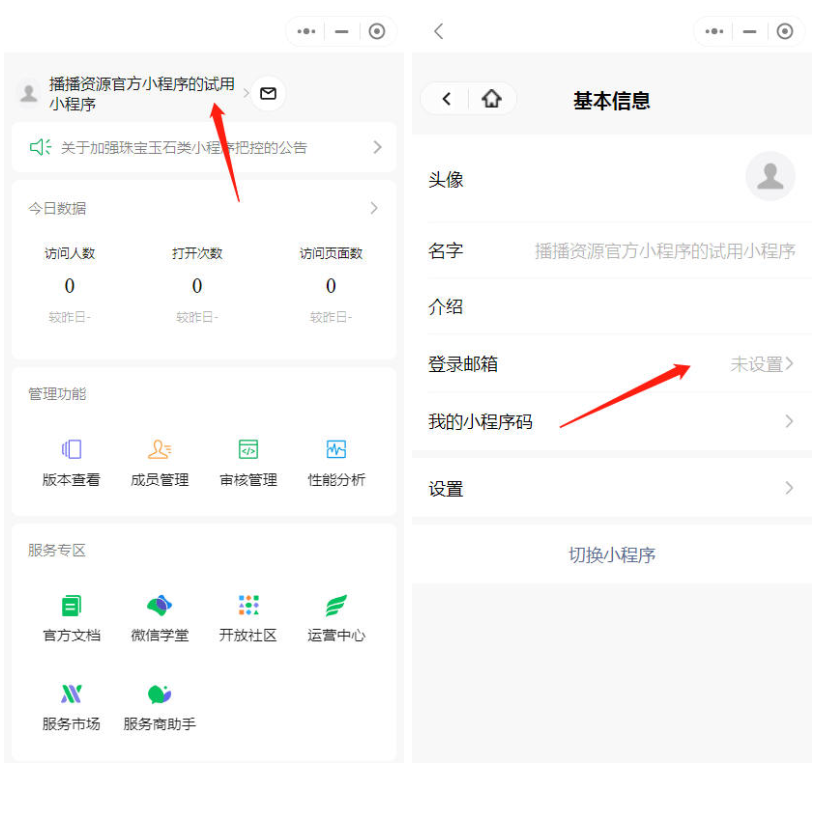Open 服务商助手 icon
Viewport: 828px width, 834px height.
160,694
